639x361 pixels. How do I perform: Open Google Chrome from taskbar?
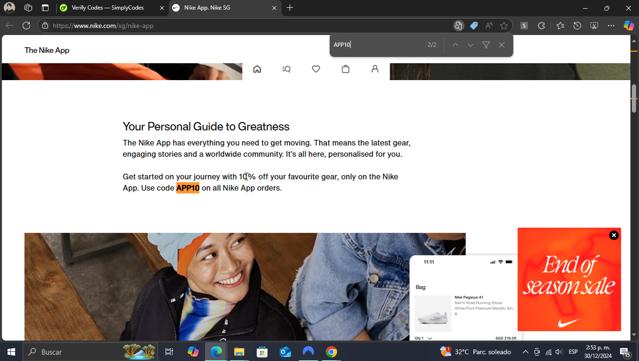point(331,352)
